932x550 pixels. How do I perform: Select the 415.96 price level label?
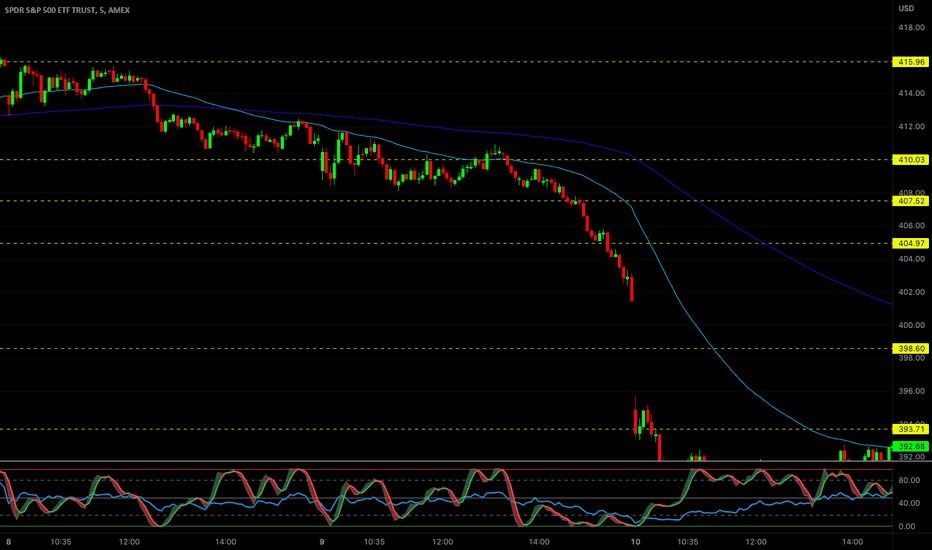[x=911, y=62]
